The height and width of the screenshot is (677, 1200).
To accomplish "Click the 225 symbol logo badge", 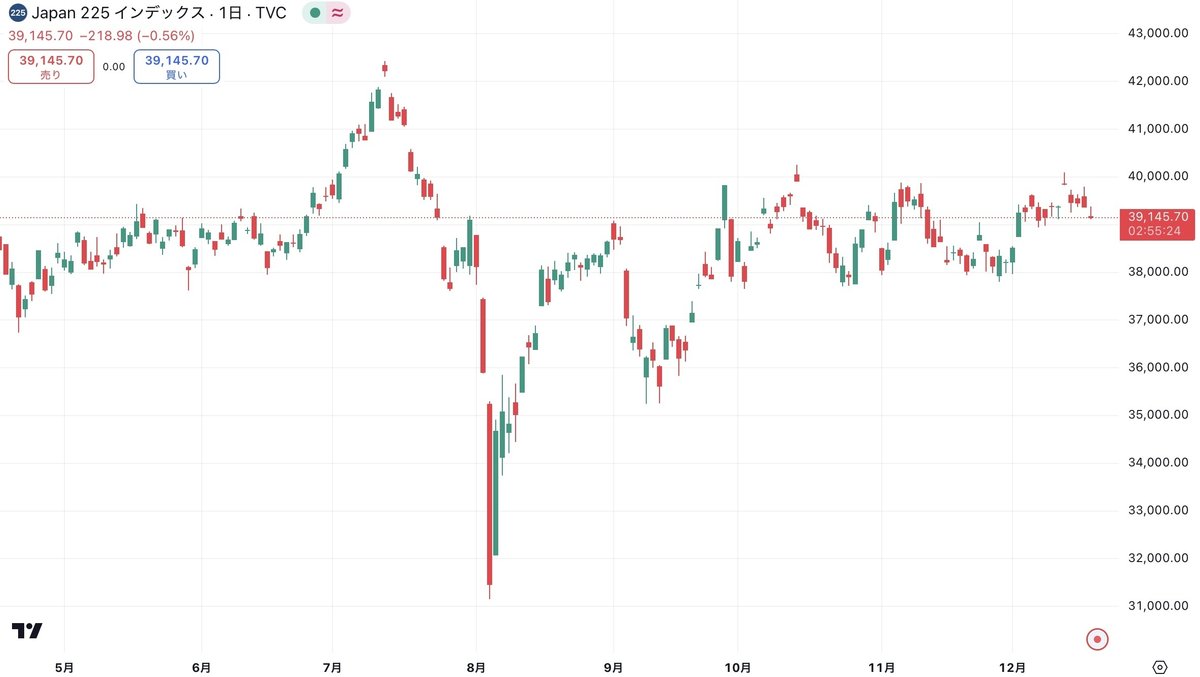I will [x=17, y=14].
